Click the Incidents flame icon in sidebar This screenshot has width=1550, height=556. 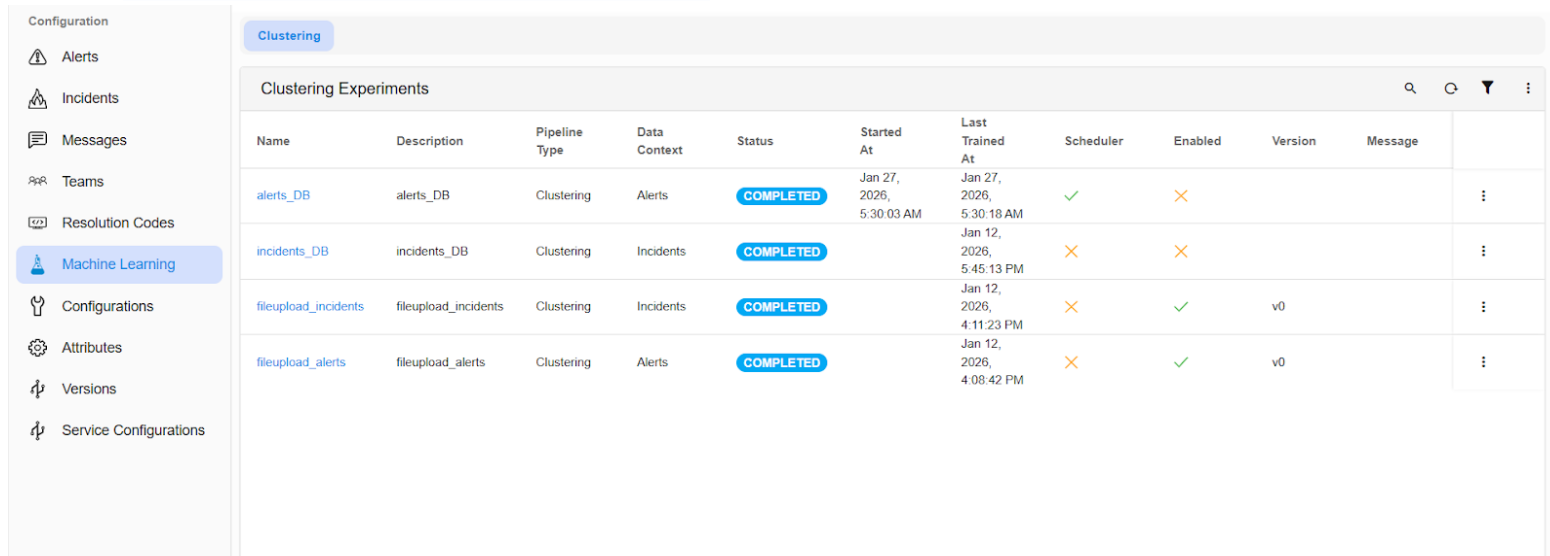click(38, 99)
